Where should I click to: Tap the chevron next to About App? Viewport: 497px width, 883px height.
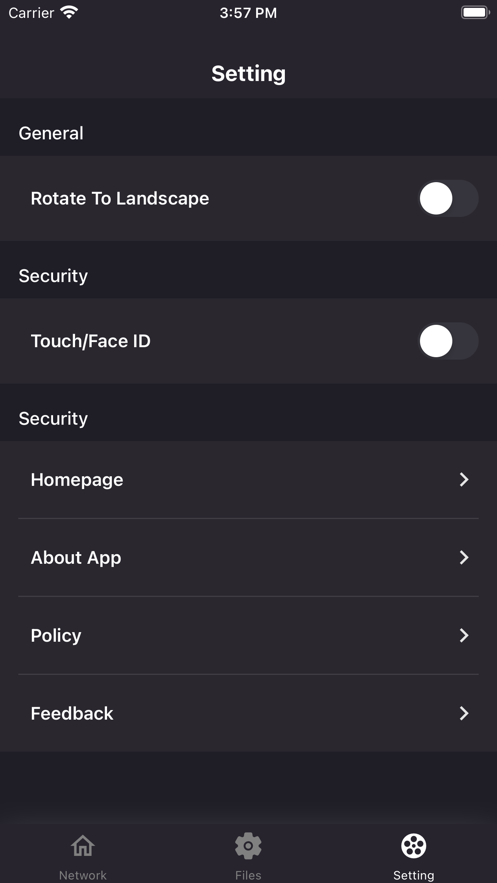click(464, 558)
